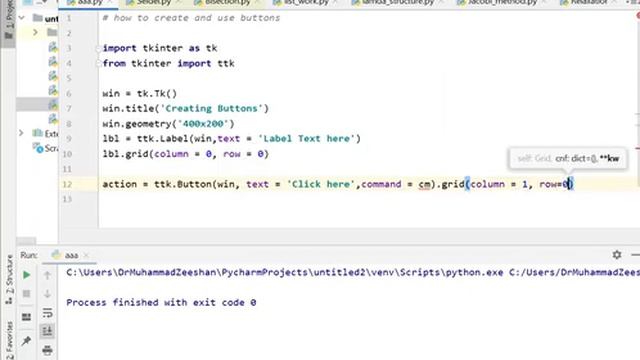Open Run panel settings gear
The height and width of the screenshot is (360, 640).
(617, 255)
